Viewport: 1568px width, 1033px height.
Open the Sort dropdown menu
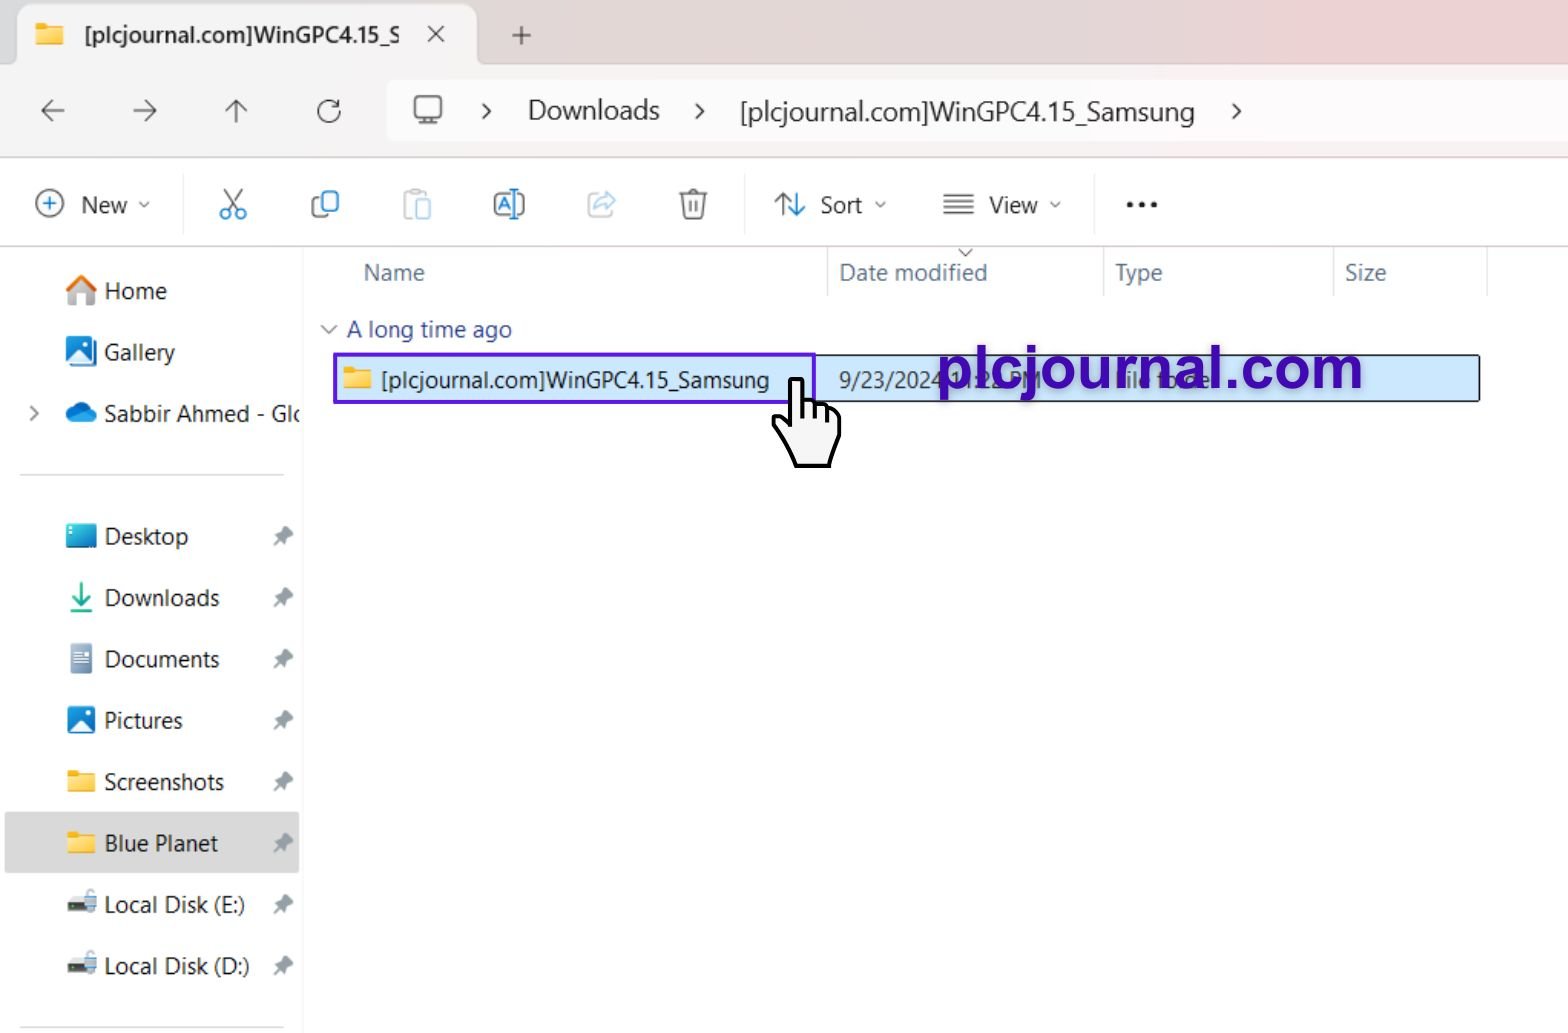pos(831,204)
